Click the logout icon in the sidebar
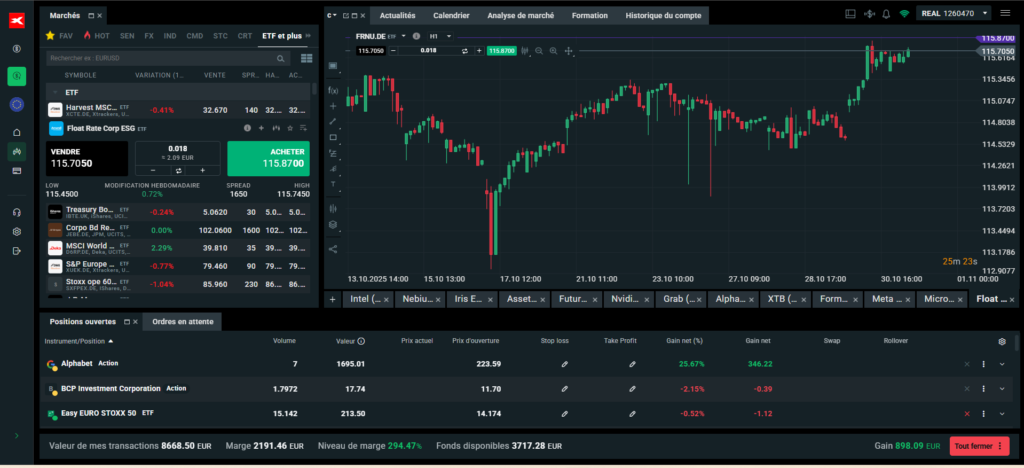Screen dimensions: 1024x468 pyautogui.click(x=17, y=251)
